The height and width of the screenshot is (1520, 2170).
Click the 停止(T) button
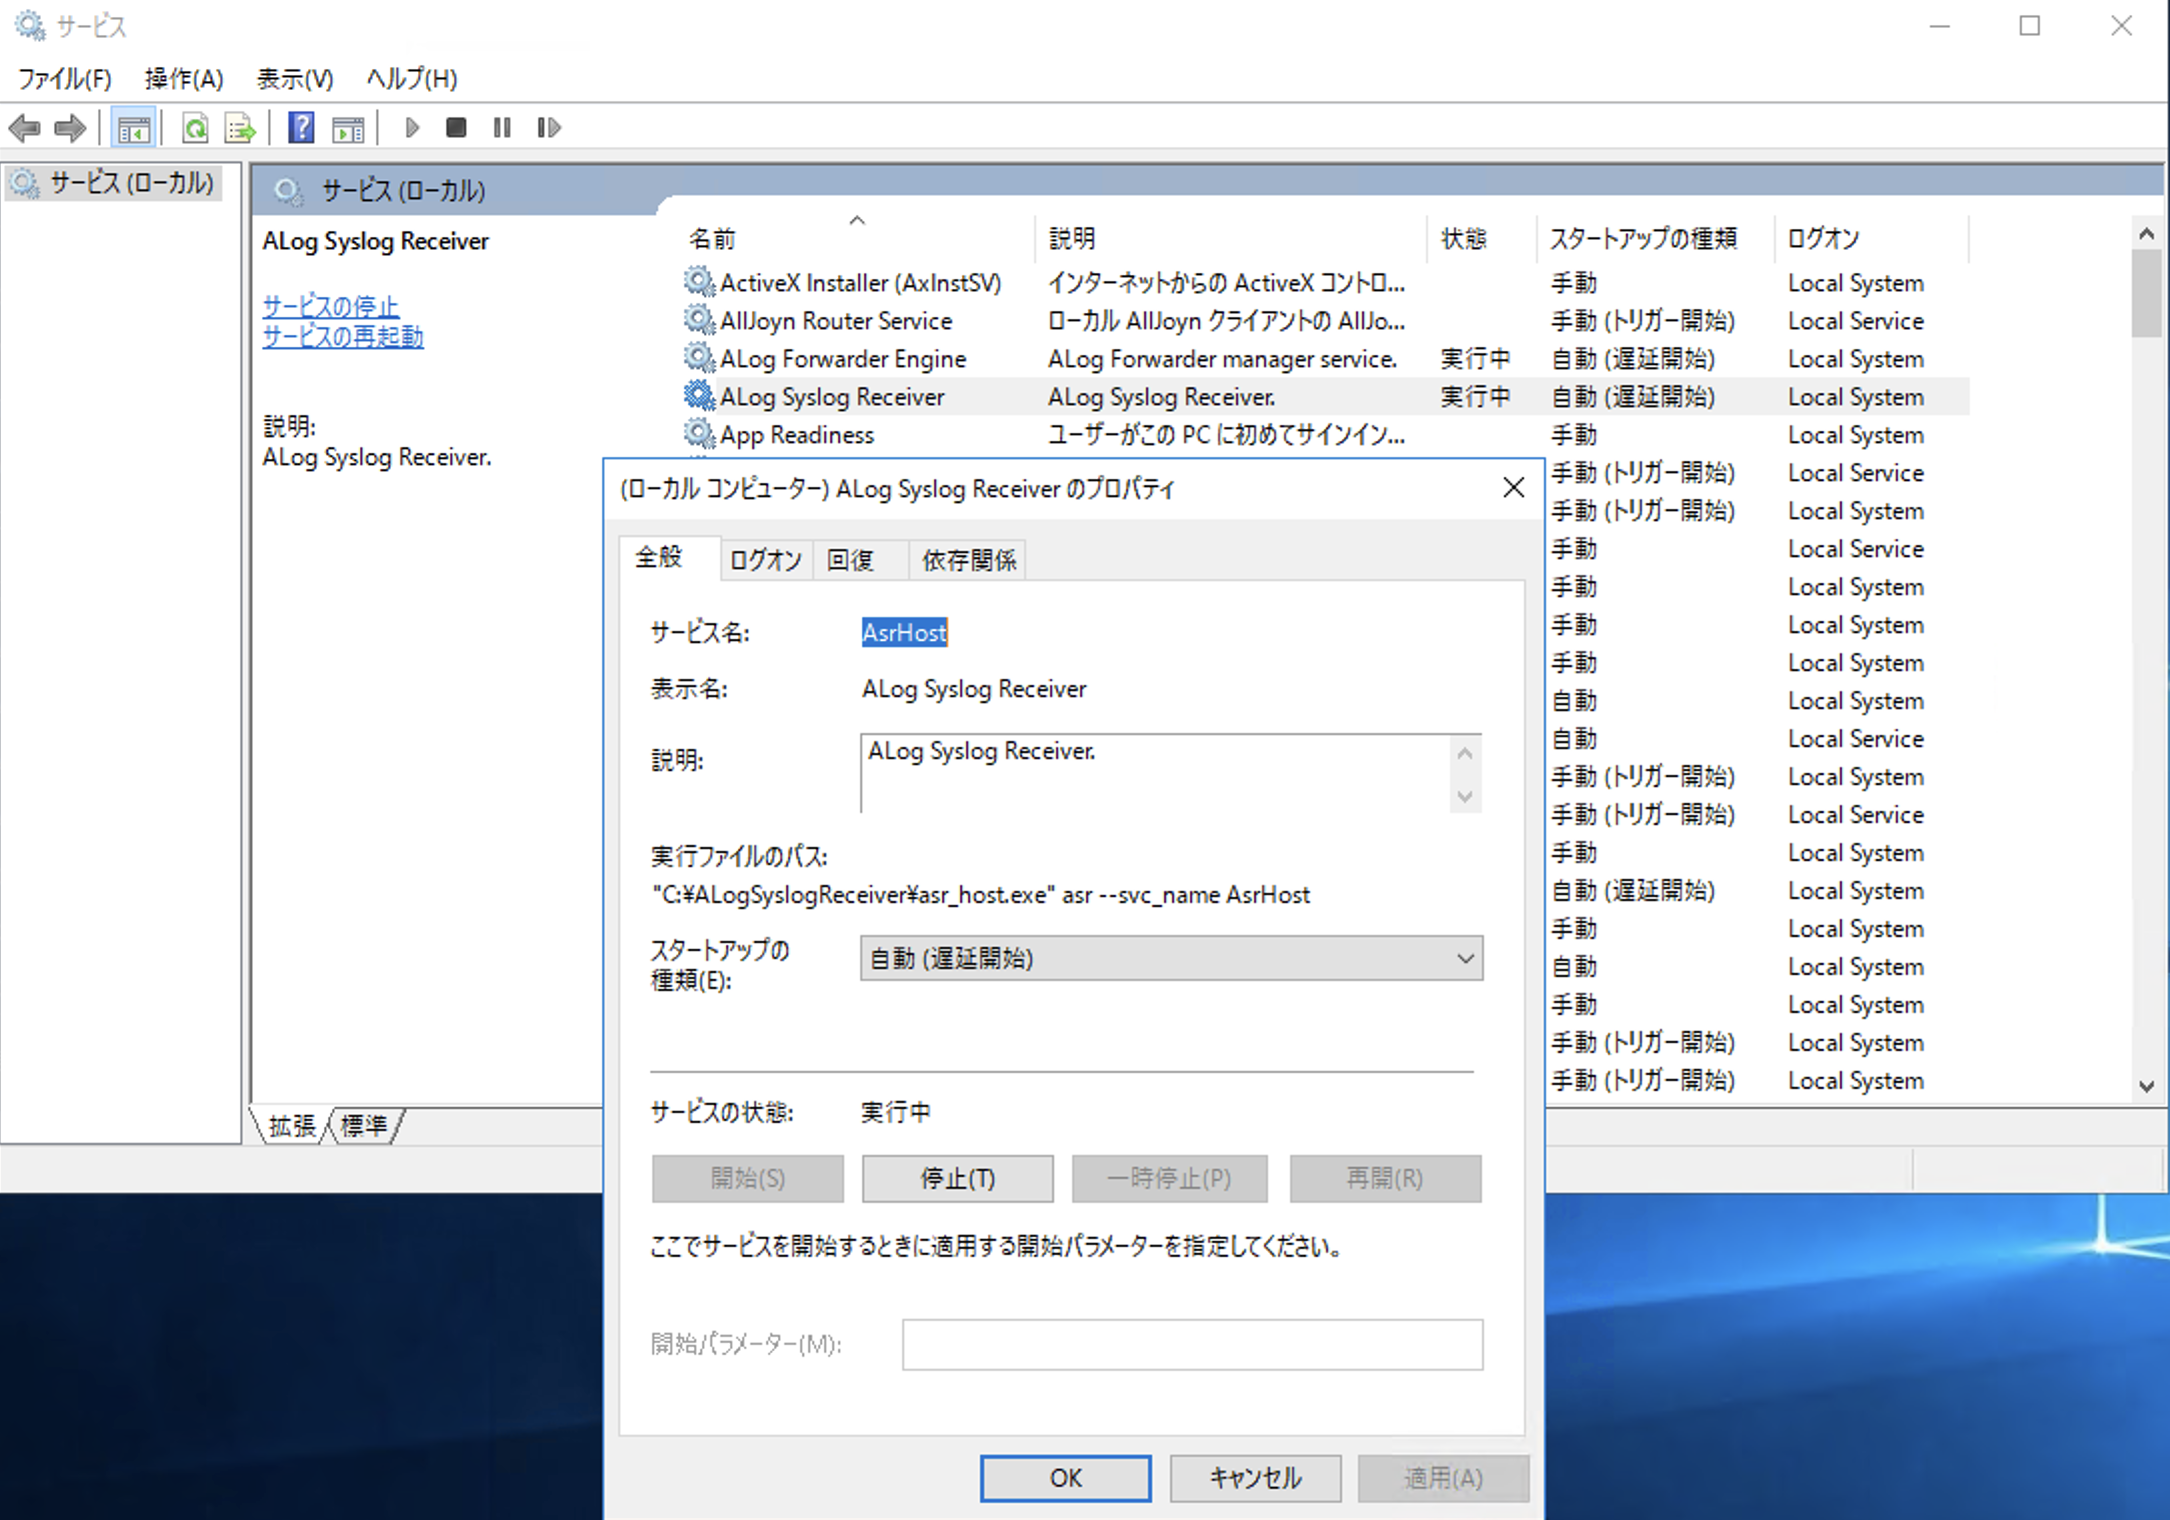[x=957, y=1178]
